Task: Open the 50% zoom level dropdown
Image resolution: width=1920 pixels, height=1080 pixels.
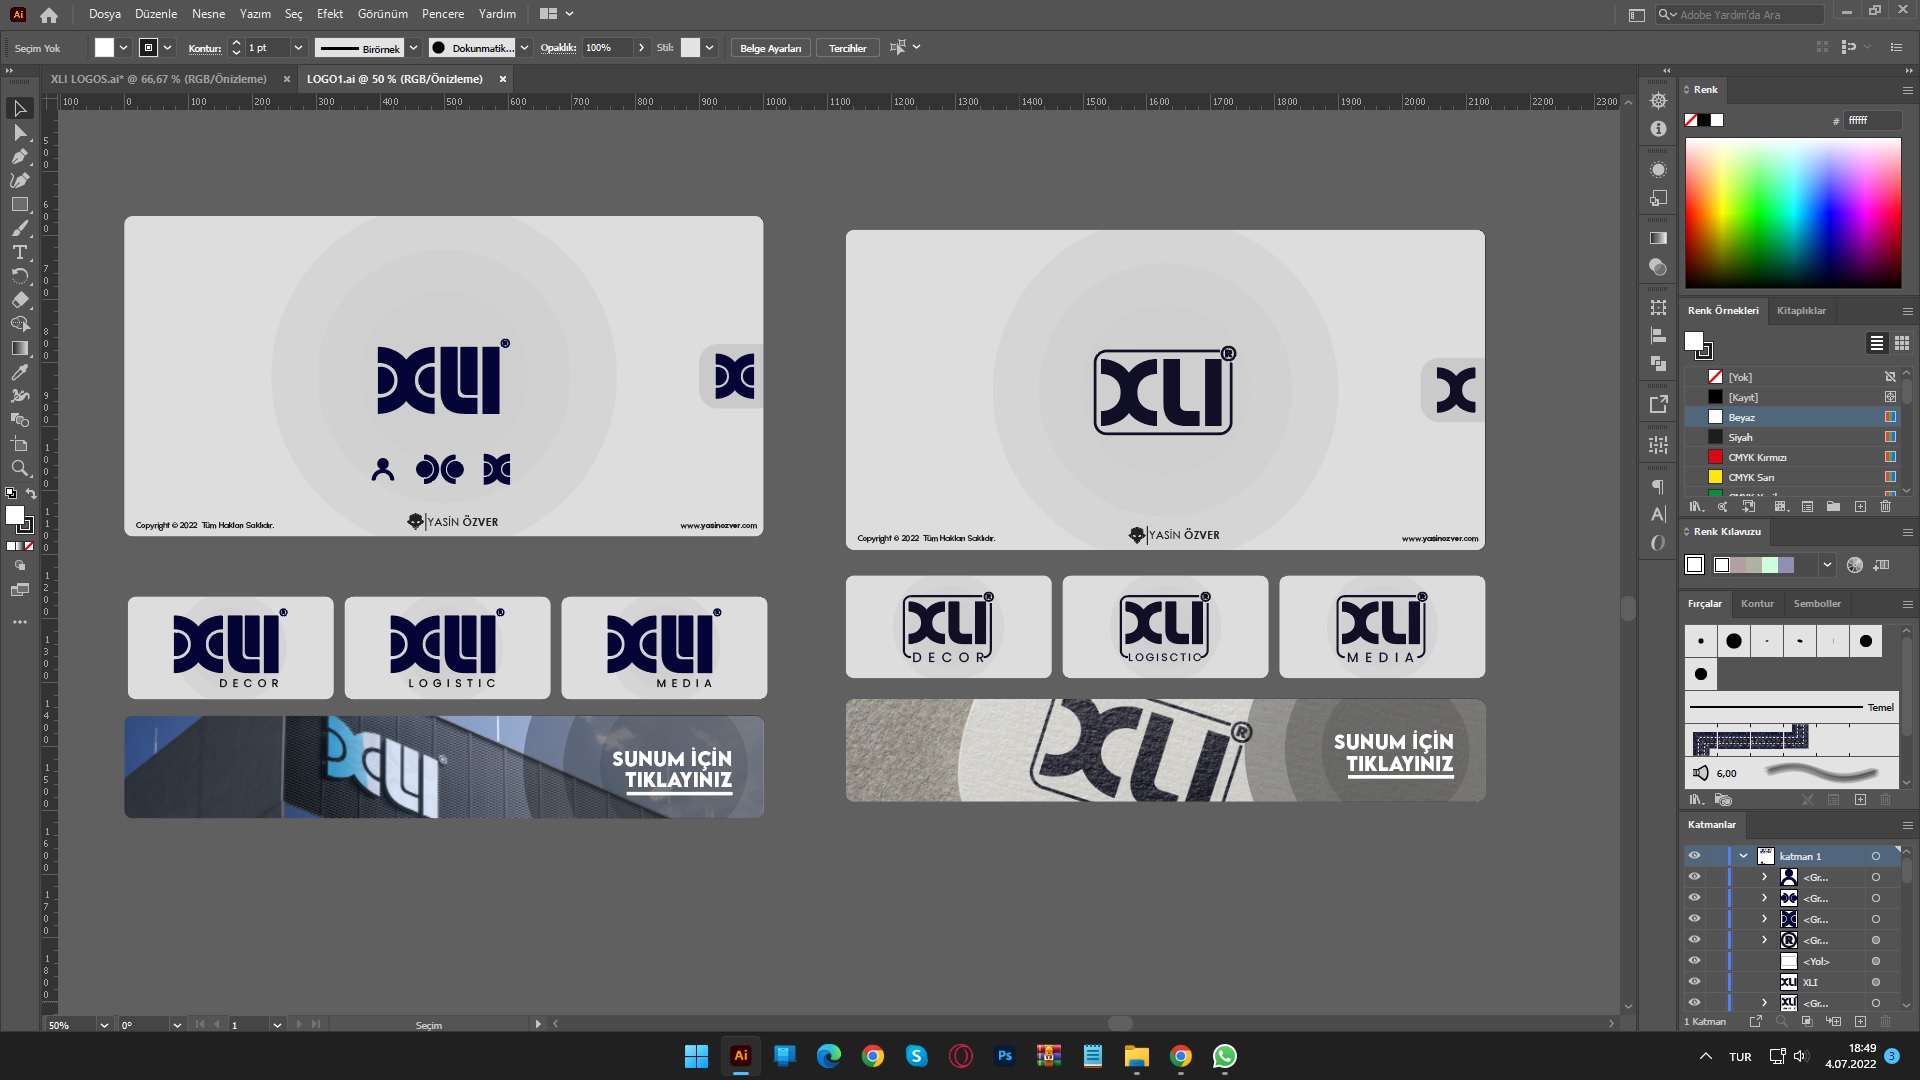Action: pyautogui.click(x=104, y=1025)
